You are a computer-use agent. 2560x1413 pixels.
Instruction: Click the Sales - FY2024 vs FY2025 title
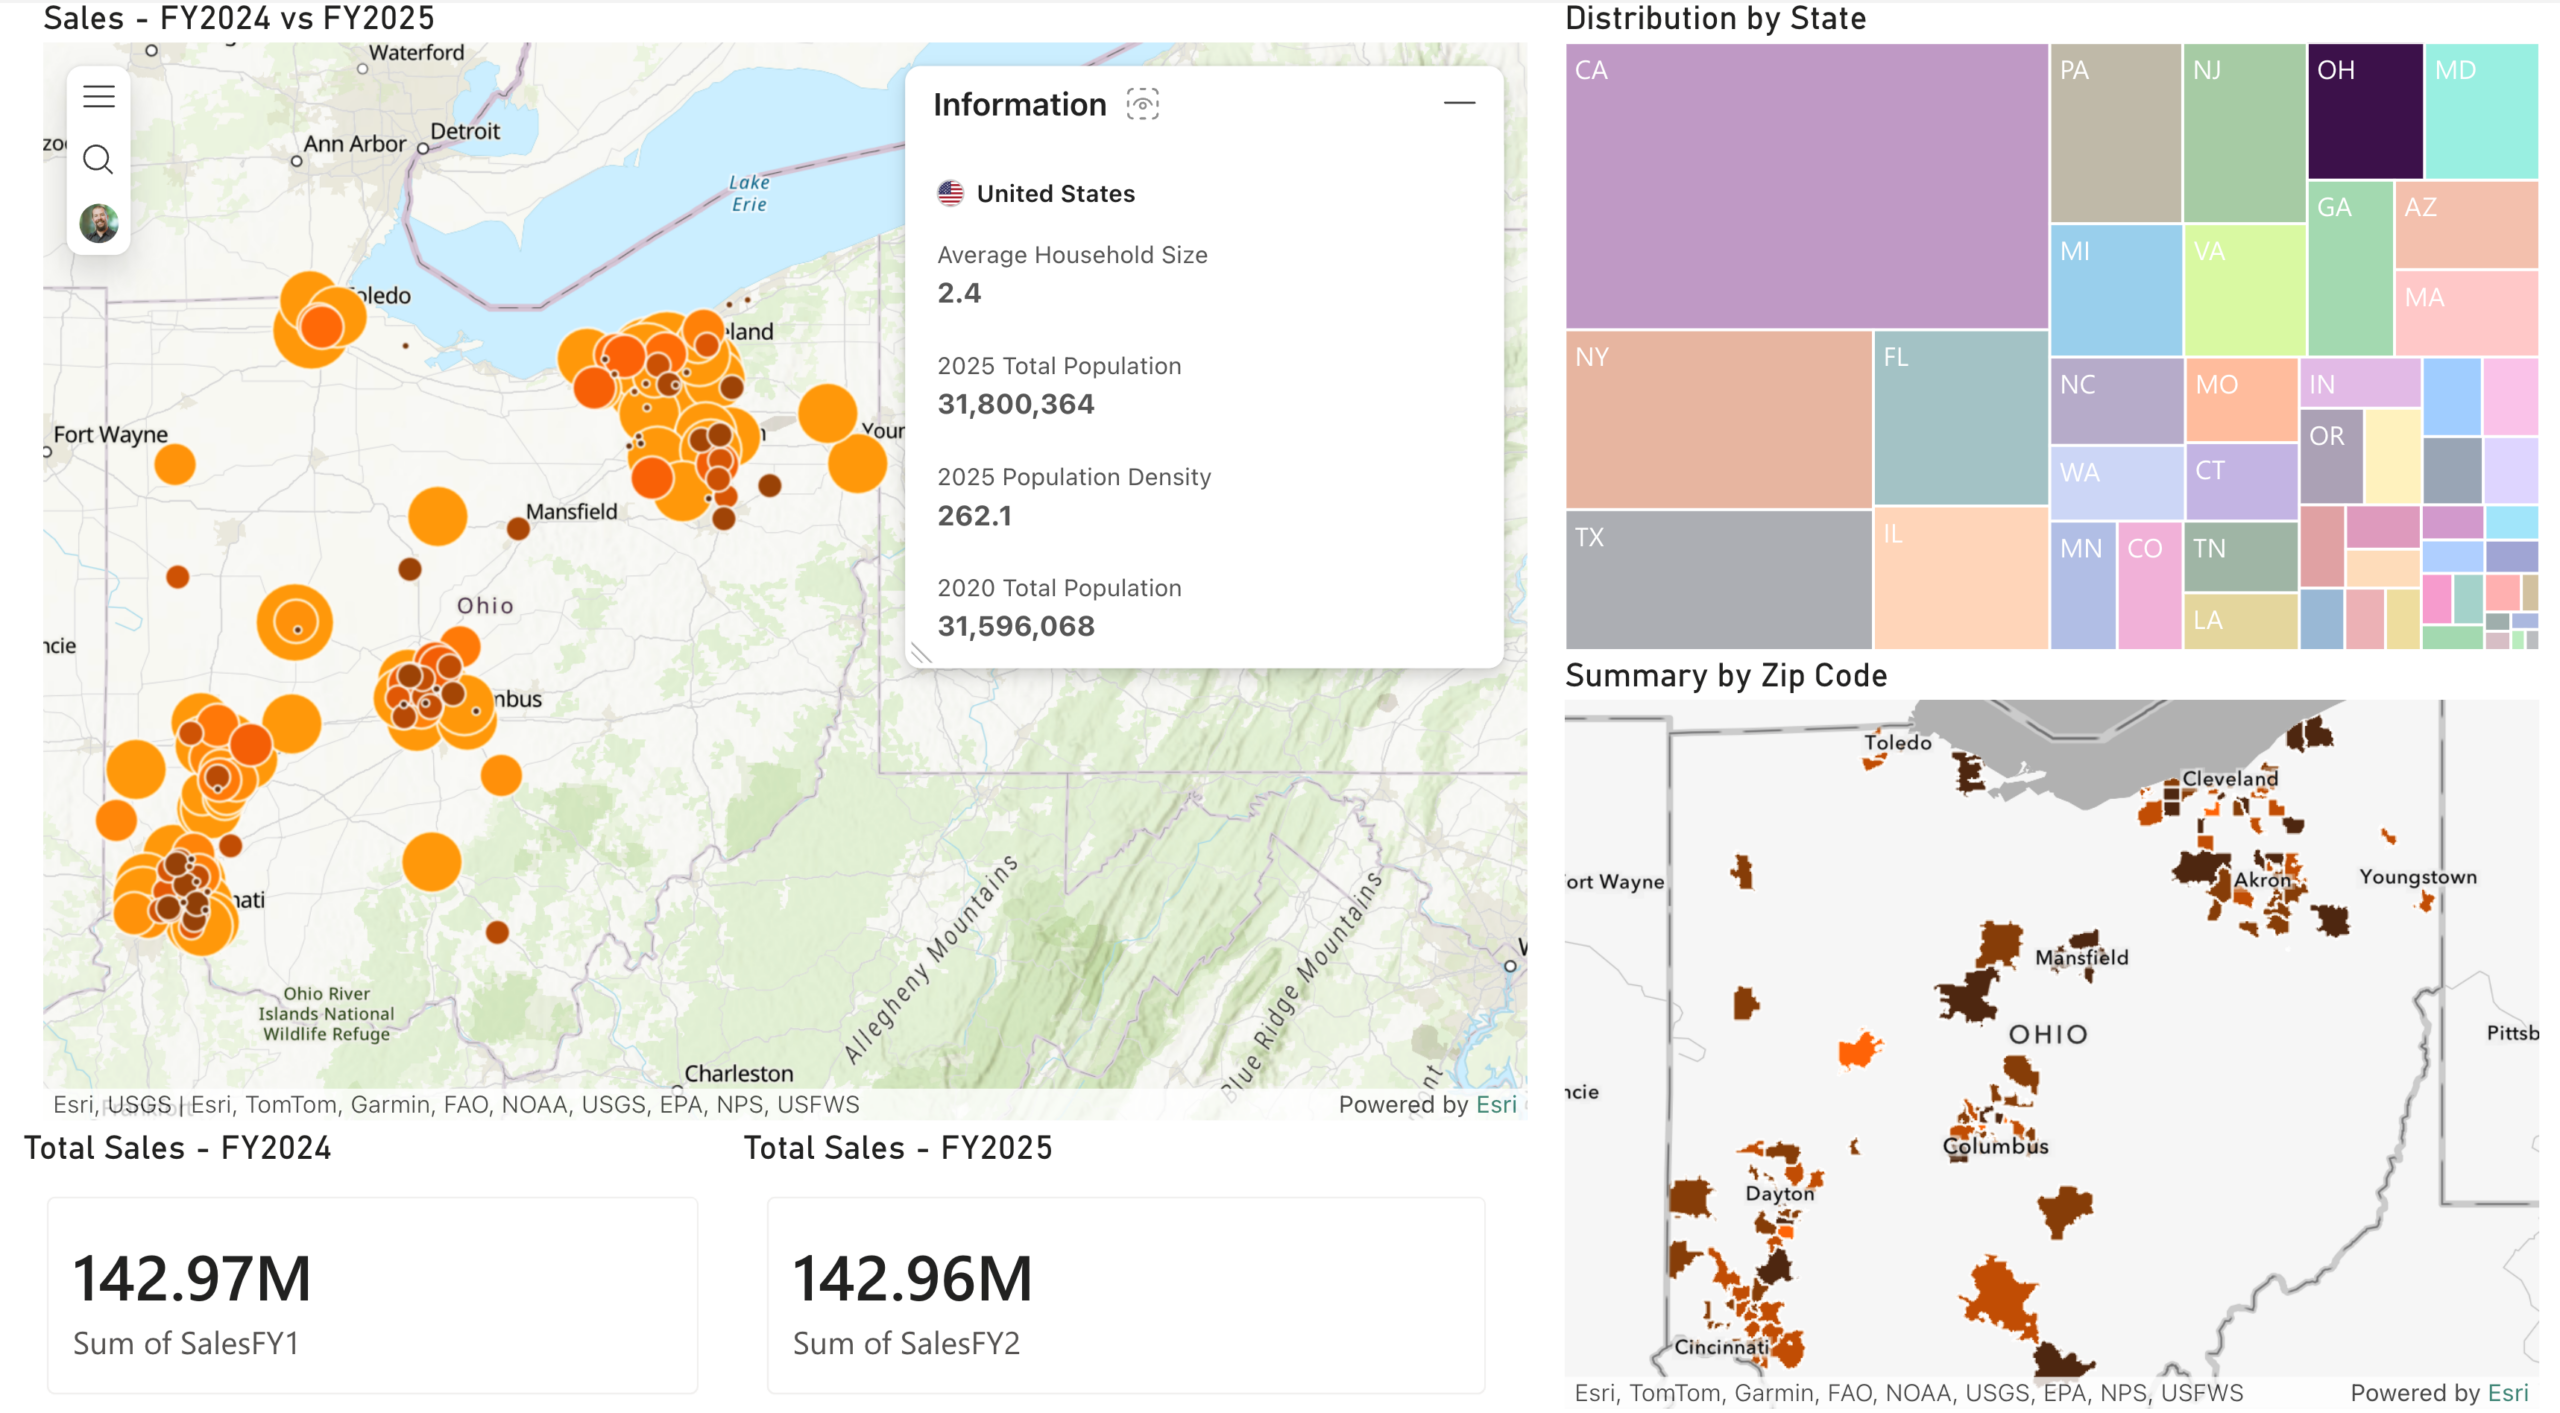click(x=240, y=18)
